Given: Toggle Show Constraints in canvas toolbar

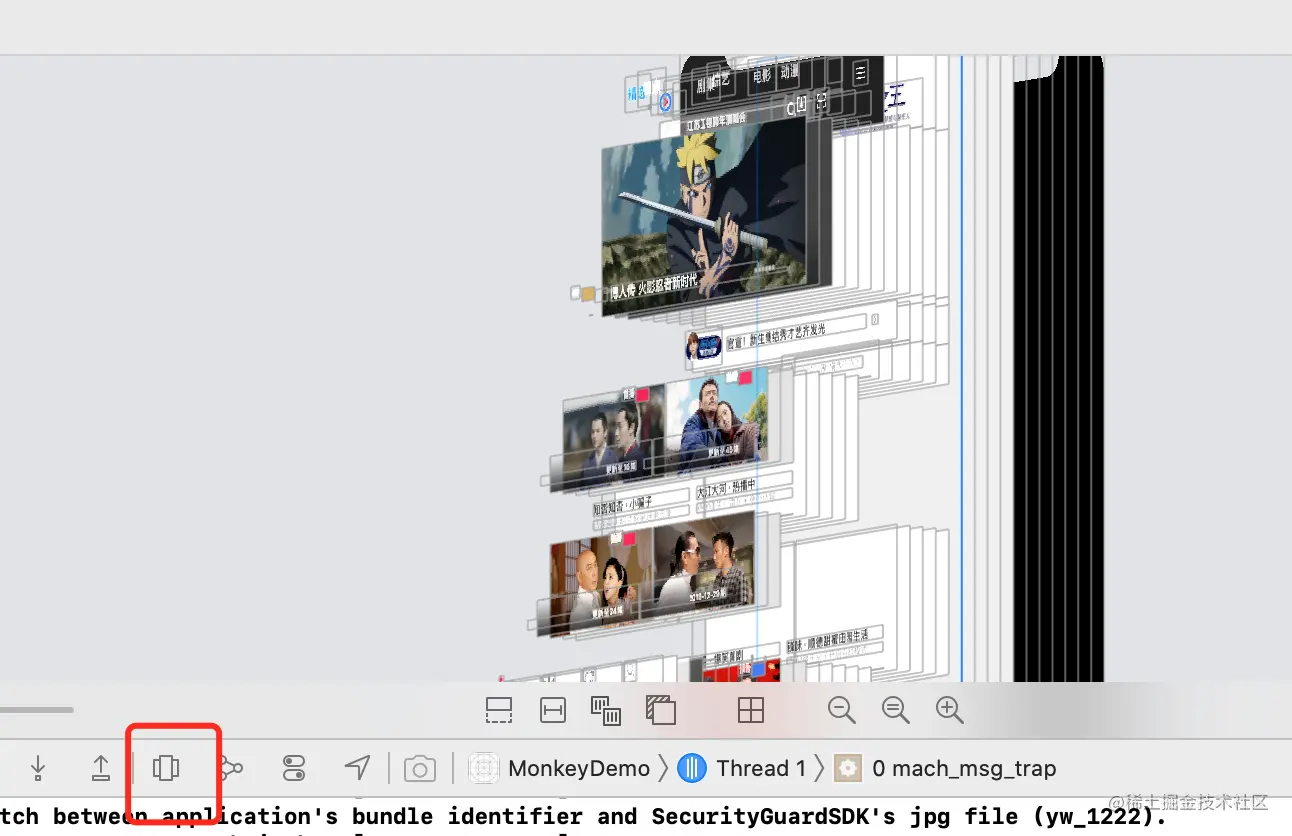Looking at the screenshot, I should click(553, 710).
